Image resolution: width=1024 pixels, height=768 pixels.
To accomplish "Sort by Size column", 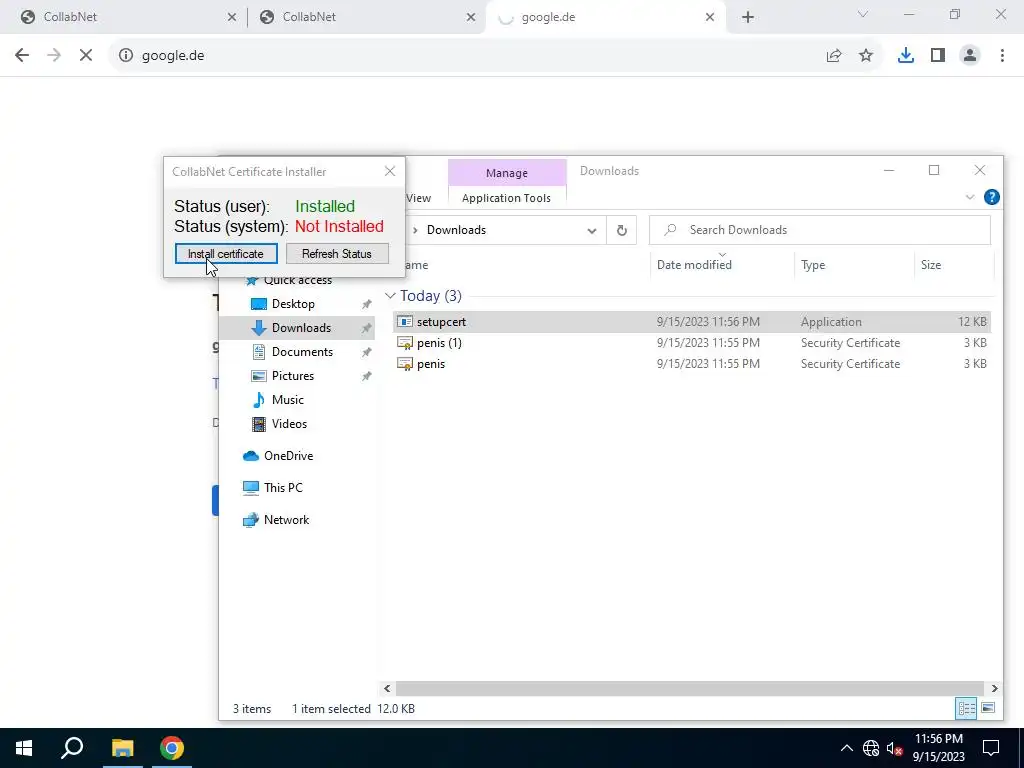I will click(953, 264).
